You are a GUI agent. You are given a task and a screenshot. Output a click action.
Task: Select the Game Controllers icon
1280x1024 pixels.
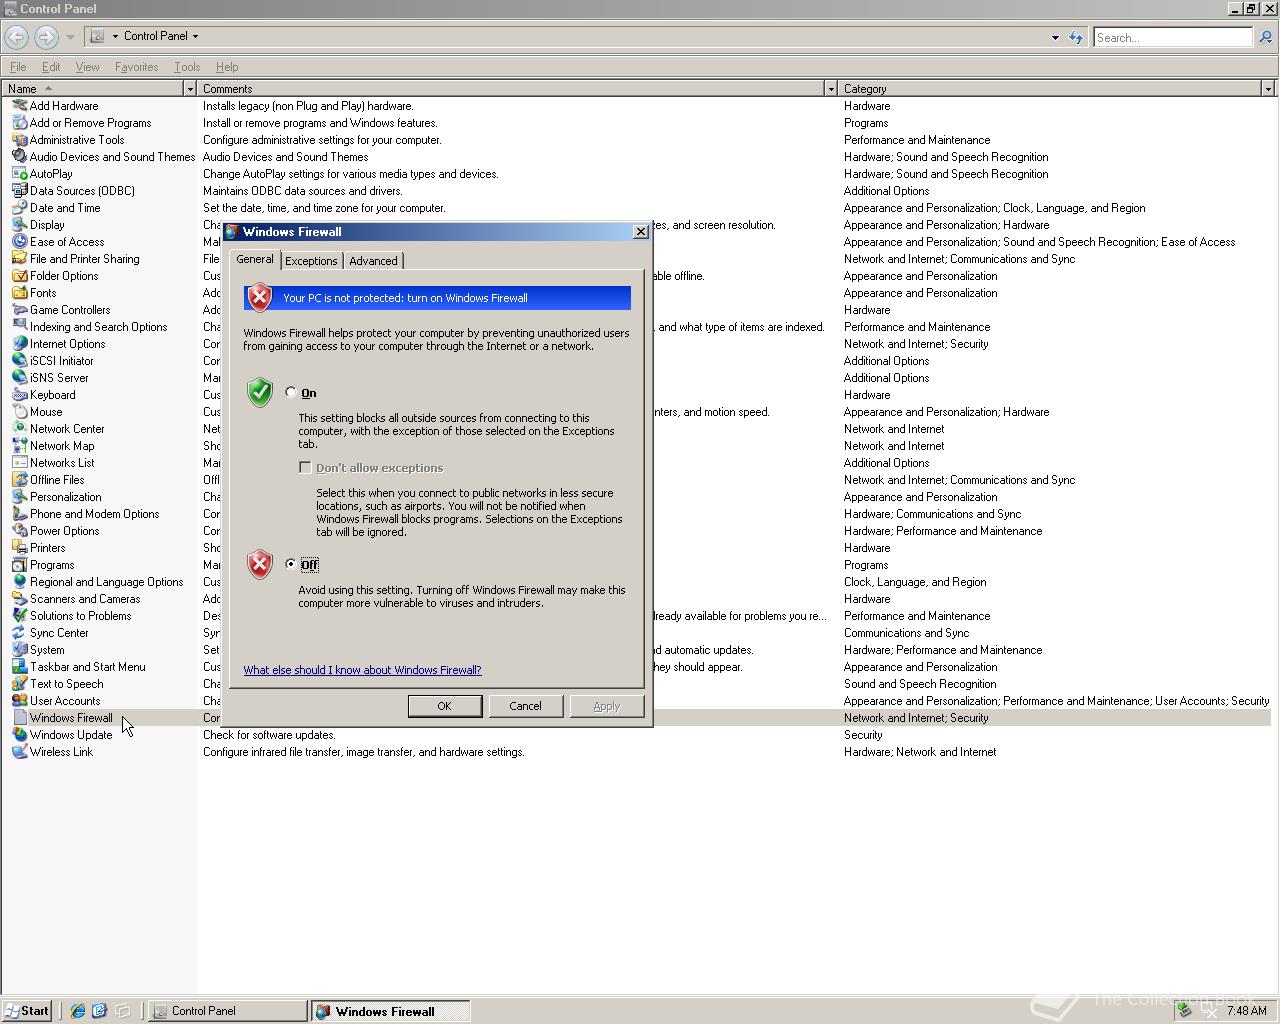19,310
